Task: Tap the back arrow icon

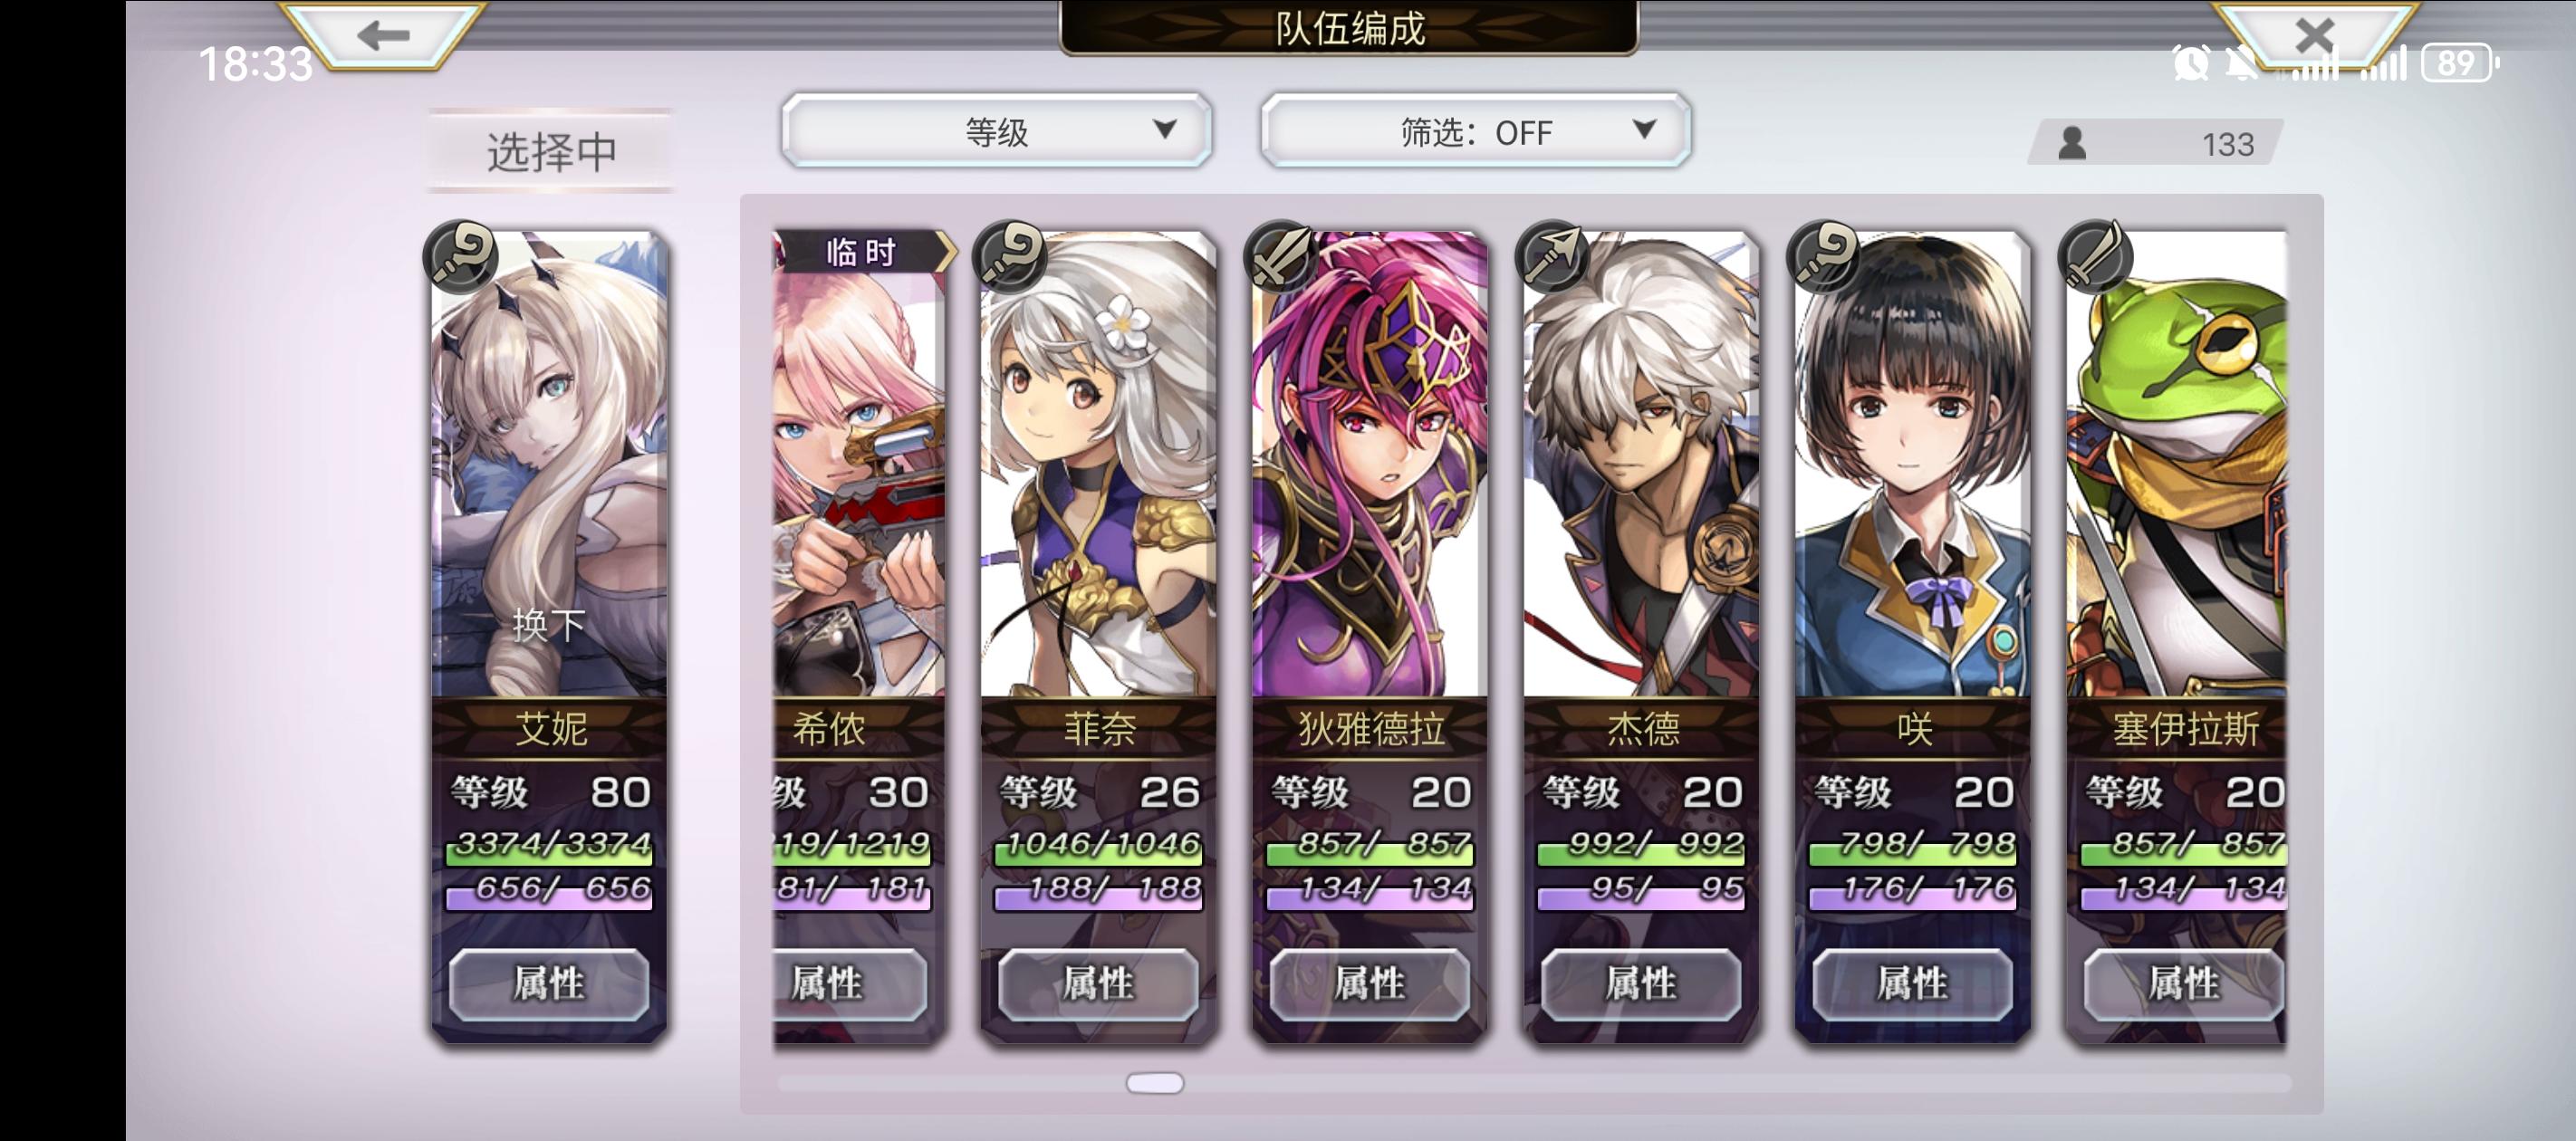Action: click(383, 36)
